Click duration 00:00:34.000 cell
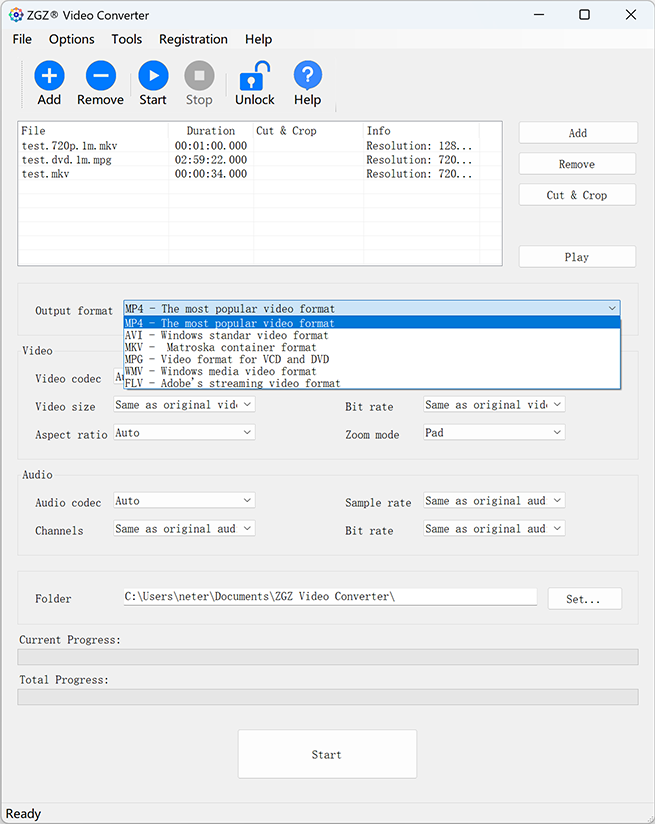Viewport: 655px width, 824px height. (x=211, y=174)
